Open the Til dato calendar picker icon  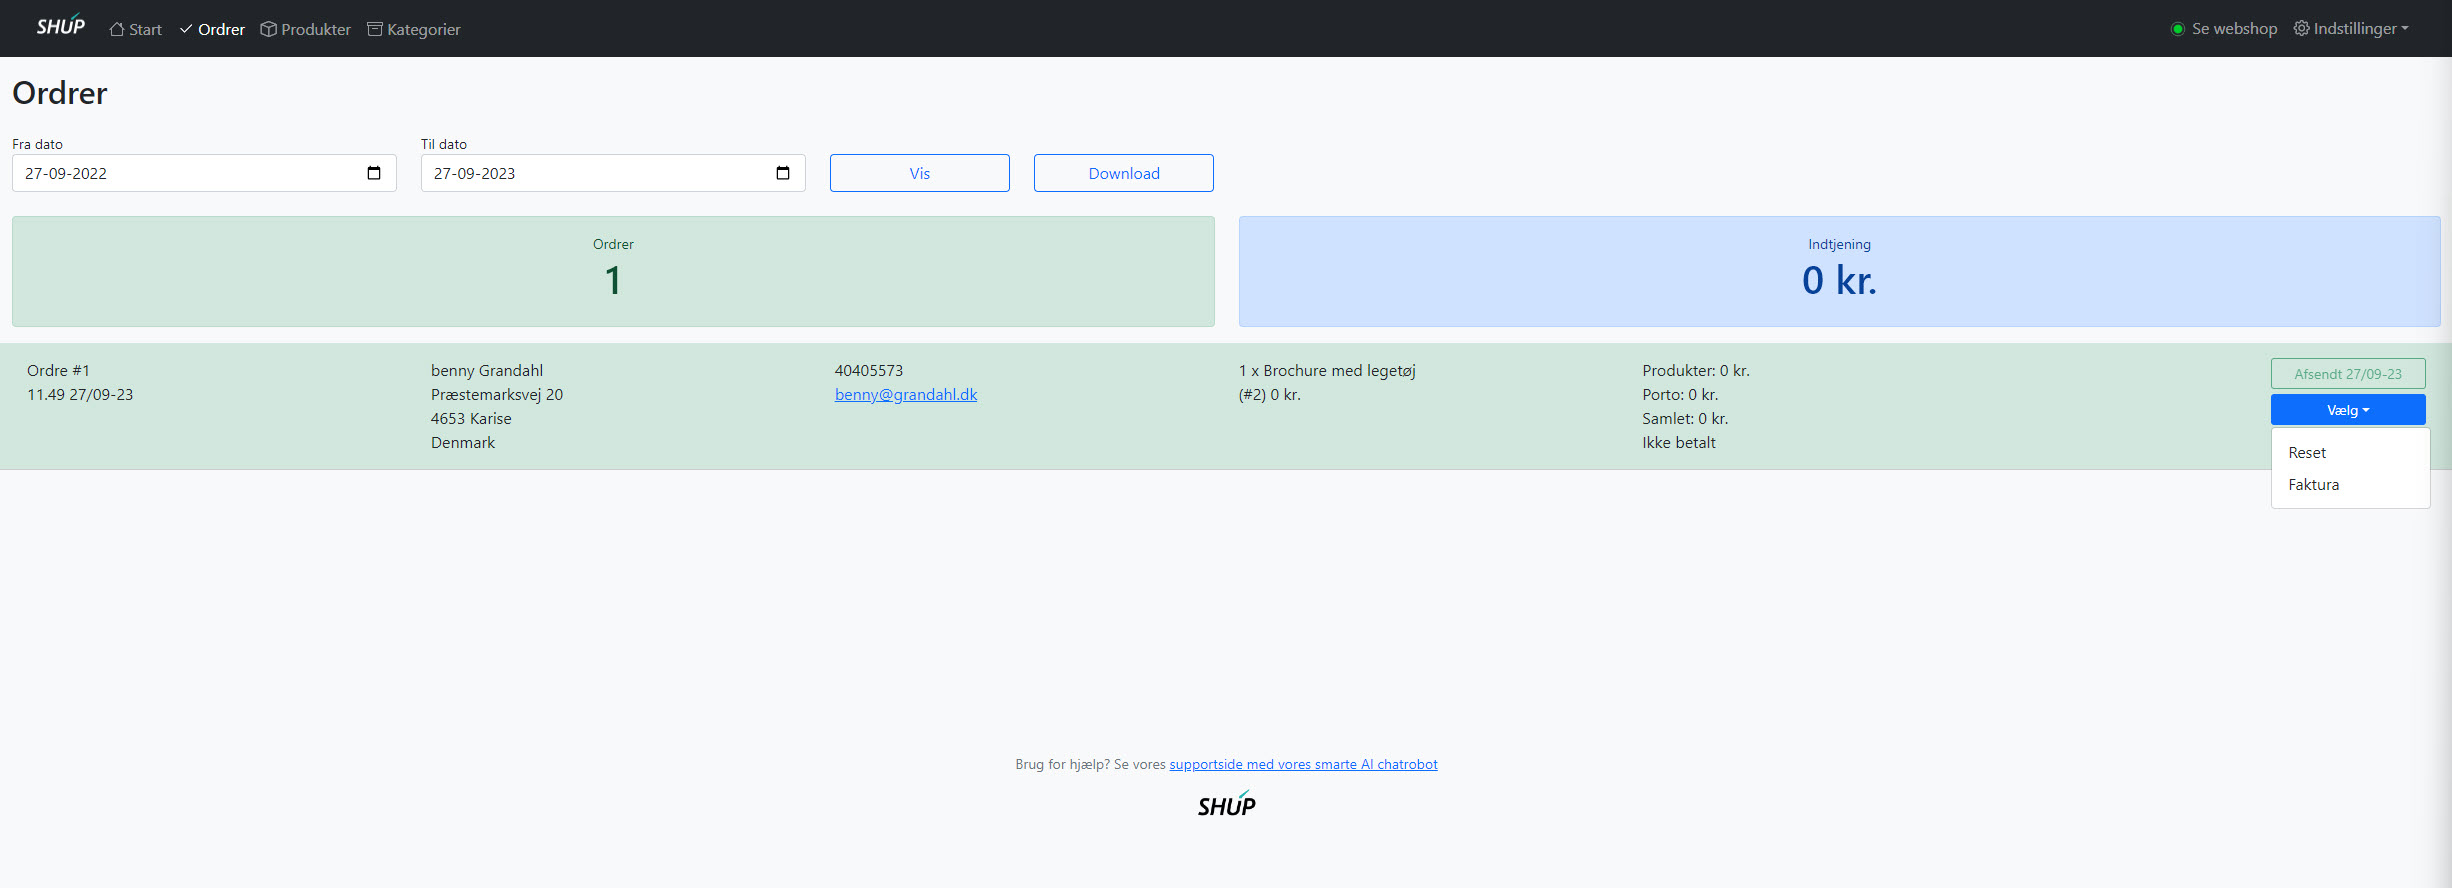pos(783,173)
